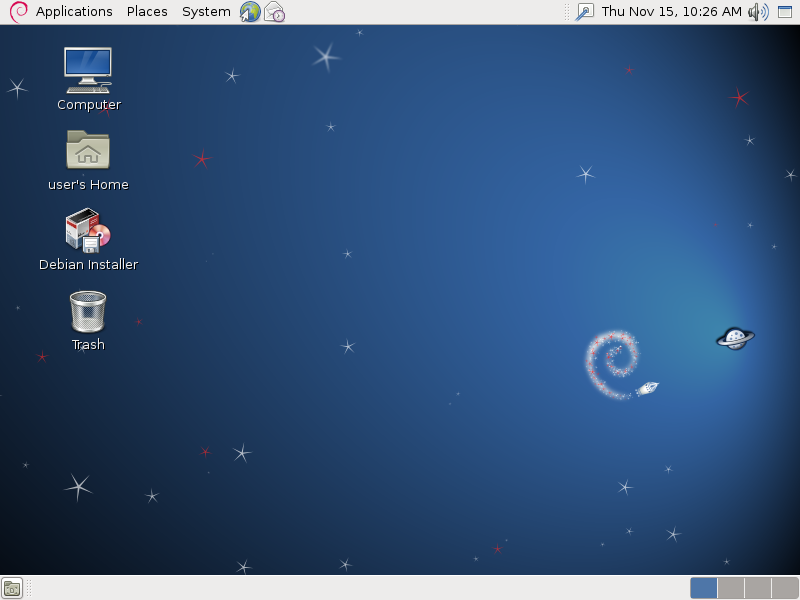
Task: Click the volume speaker icon
Action: pos(758,12)
